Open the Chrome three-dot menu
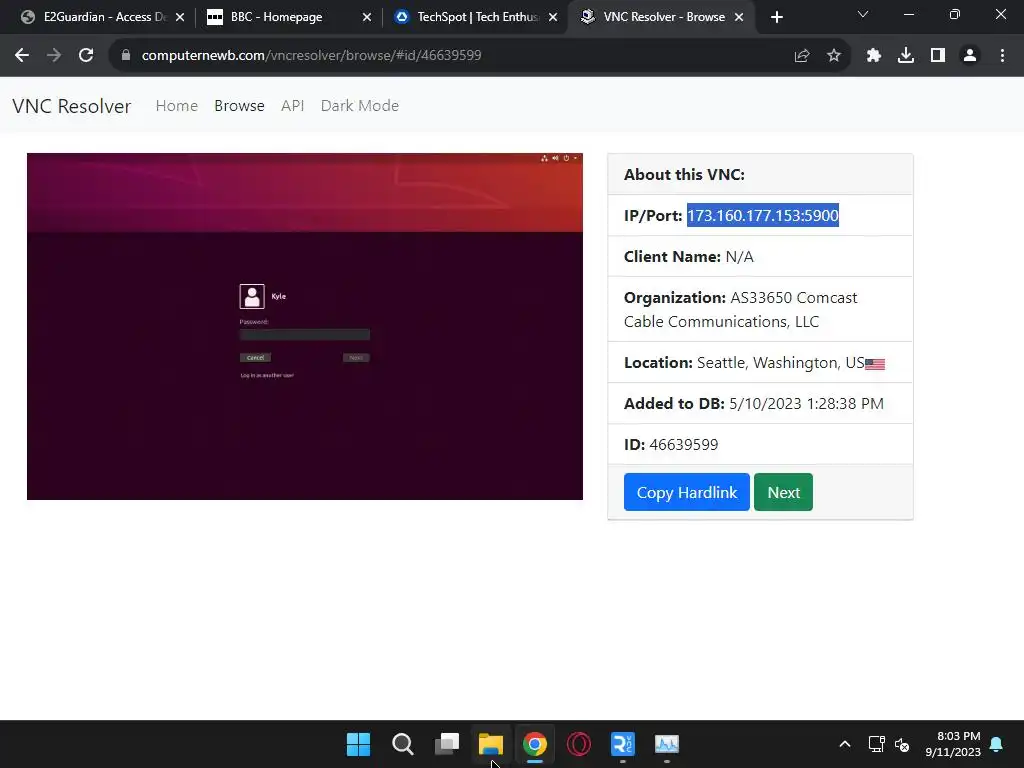The width and height of the screenshot is (1024, 768). pyautogui.click(x=1002, y=56)
